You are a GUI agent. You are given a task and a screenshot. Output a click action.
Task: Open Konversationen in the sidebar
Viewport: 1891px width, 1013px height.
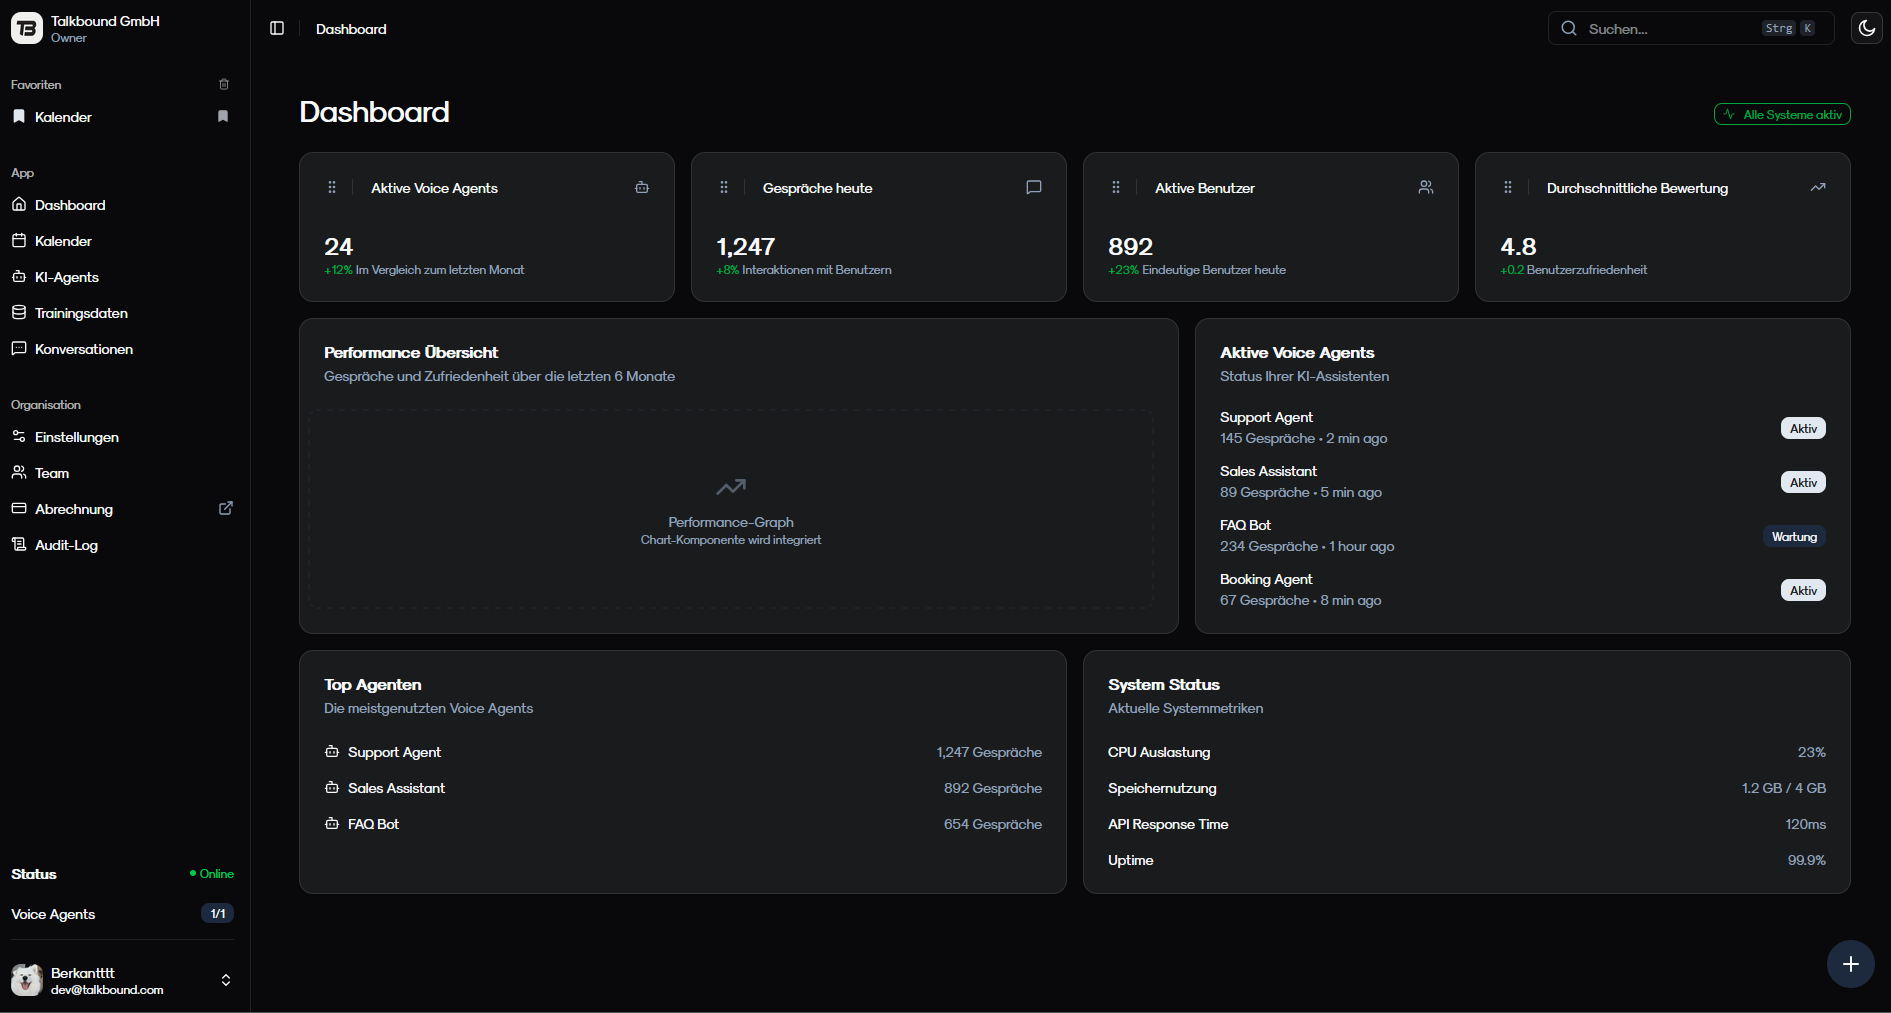[83, 349]
